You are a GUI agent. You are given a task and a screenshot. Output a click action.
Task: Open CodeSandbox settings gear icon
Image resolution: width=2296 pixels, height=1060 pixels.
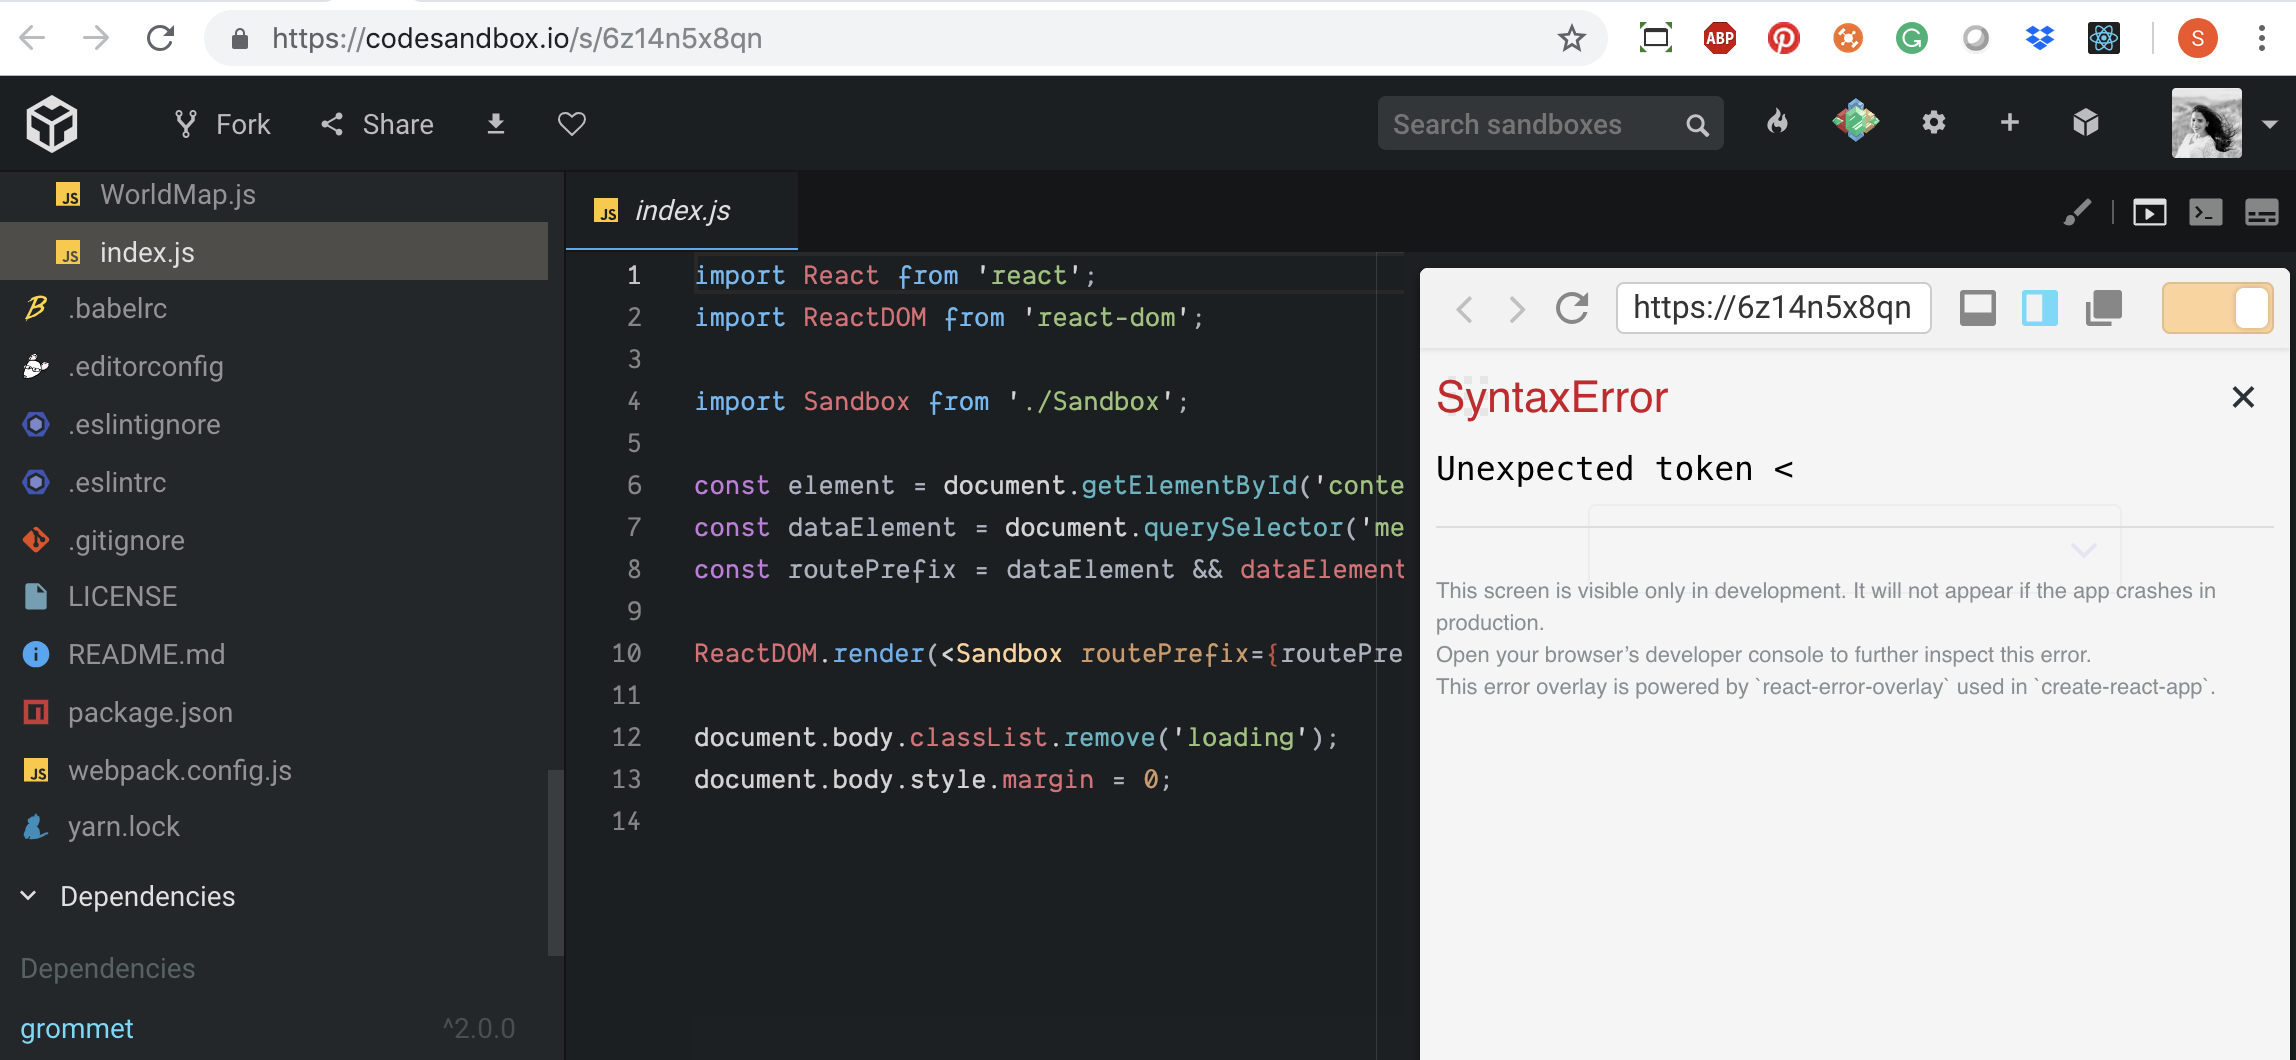(1933, 122)
